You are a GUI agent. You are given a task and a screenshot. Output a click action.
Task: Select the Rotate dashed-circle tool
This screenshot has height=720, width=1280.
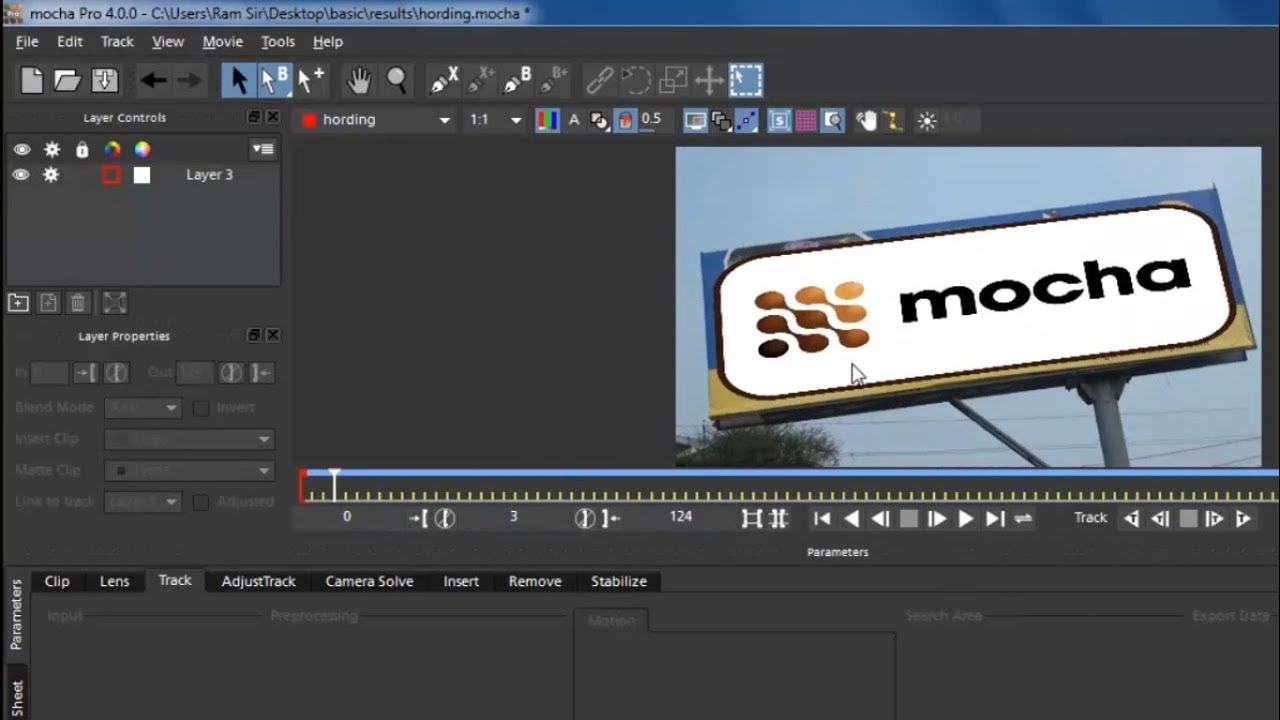click(636, 80)
